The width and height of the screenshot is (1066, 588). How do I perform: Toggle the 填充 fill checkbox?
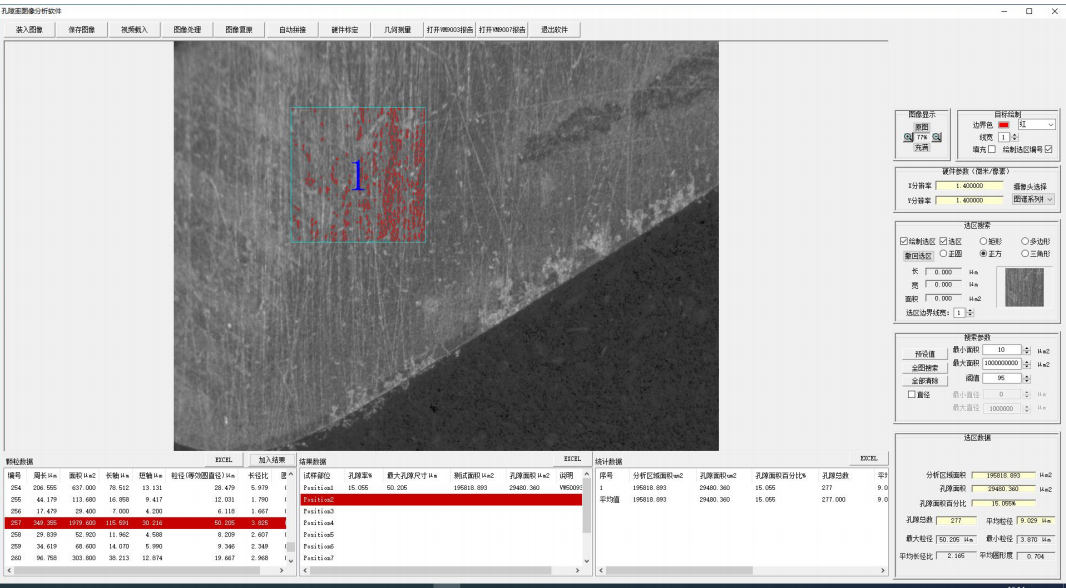pyautogui.click(x=992, y=149)
